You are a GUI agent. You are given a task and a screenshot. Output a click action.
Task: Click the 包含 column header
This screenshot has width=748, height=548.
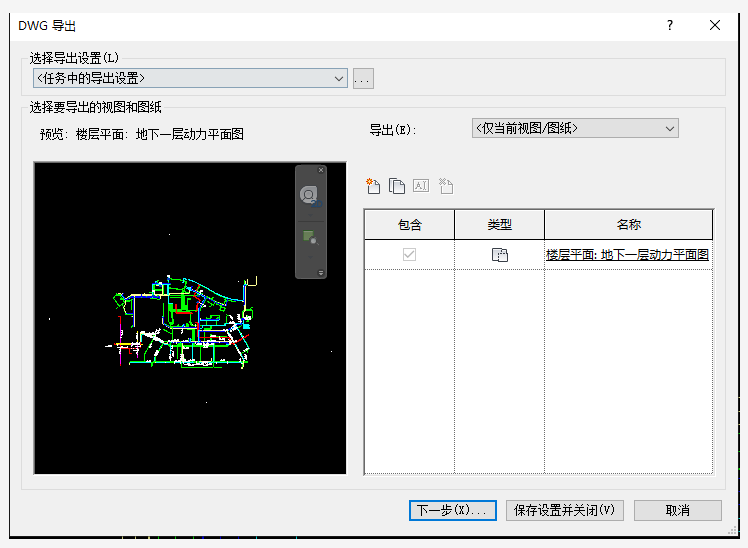[409, 225]
